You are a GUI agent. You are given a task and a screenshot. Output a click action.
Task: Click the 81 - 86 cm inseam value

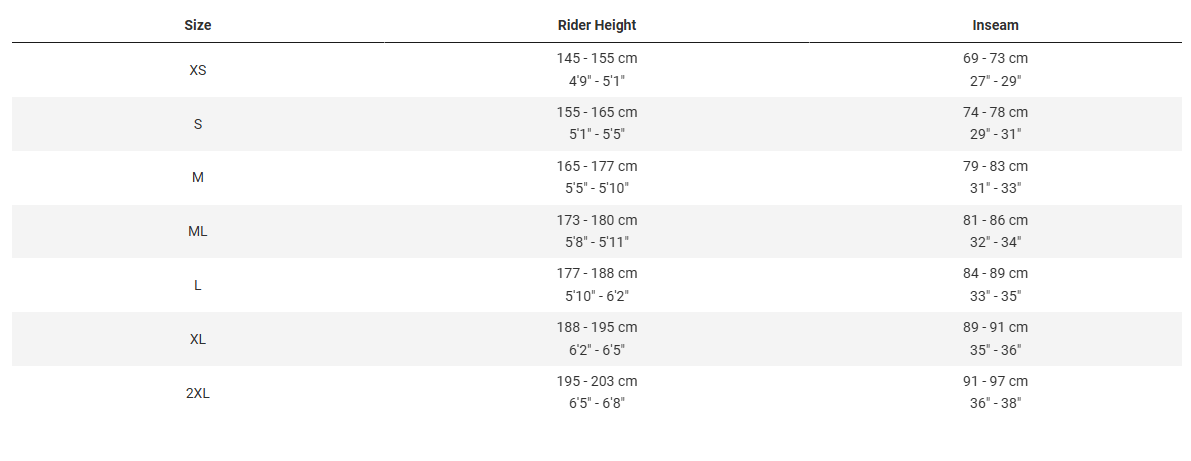click(995, 220)
